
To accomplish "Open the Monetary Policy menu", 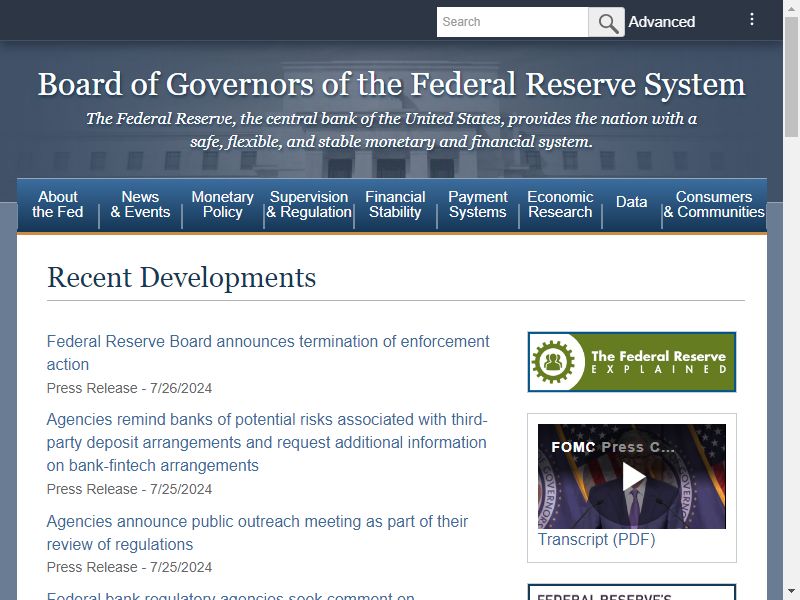I will [222, 205].
